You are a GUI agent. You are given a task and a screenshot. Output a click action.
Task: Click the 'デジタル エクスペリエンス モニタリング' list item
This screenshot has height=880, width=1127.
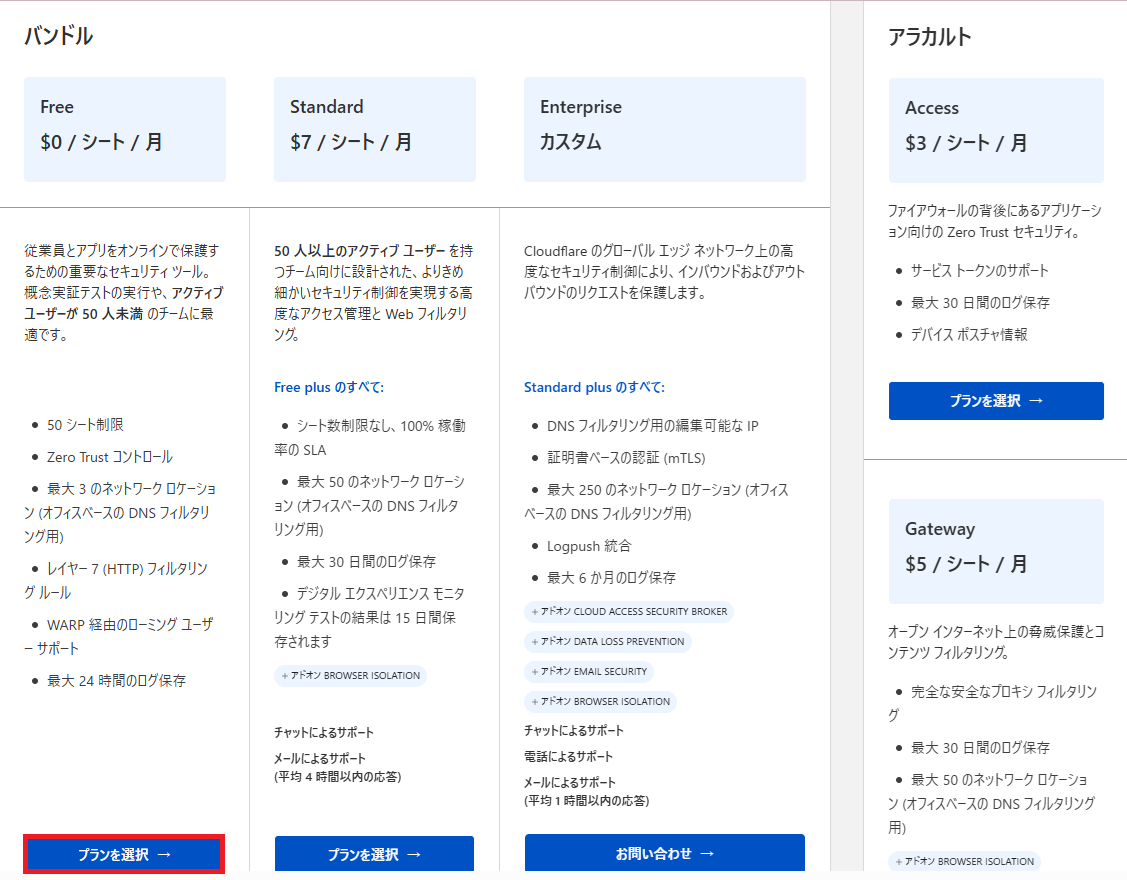pos(369,618)
